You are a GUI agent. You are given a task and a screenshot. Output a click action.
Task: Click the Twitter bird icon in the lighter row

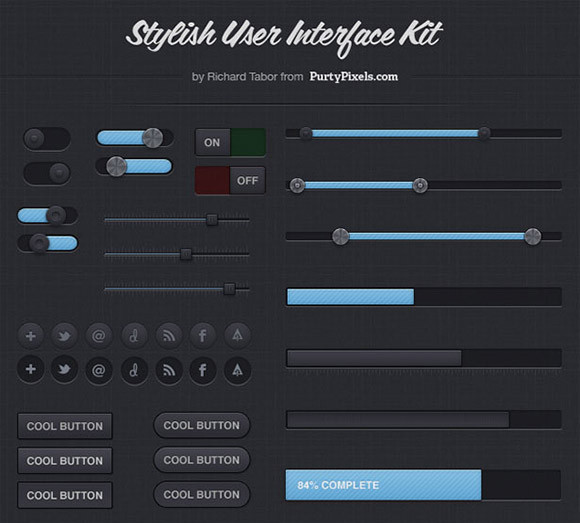coord(64,336)
